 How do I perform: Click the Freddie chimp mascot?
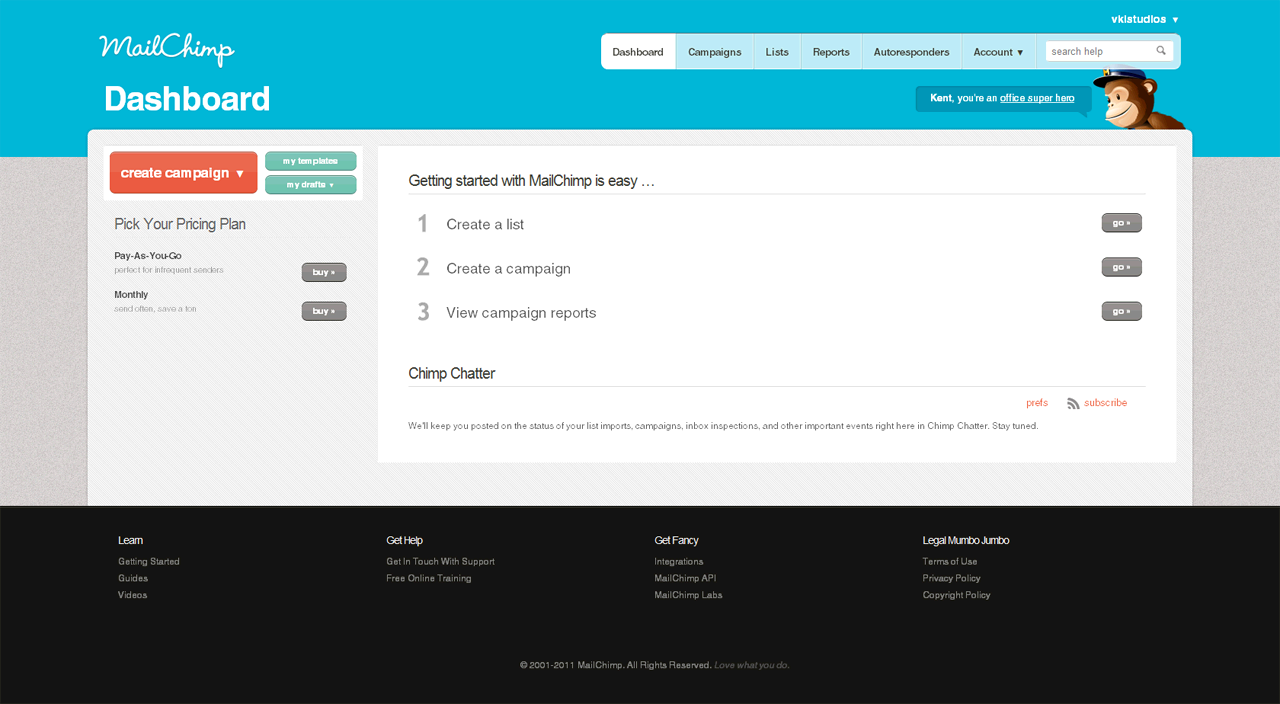point(1137,98)
